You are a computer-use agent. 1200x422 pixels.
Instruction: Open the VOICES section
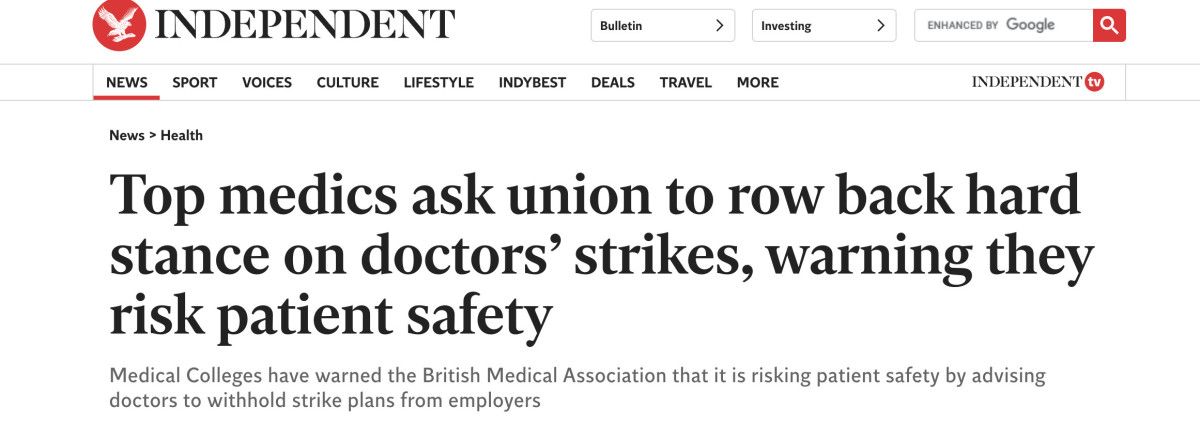coord(267,83)
